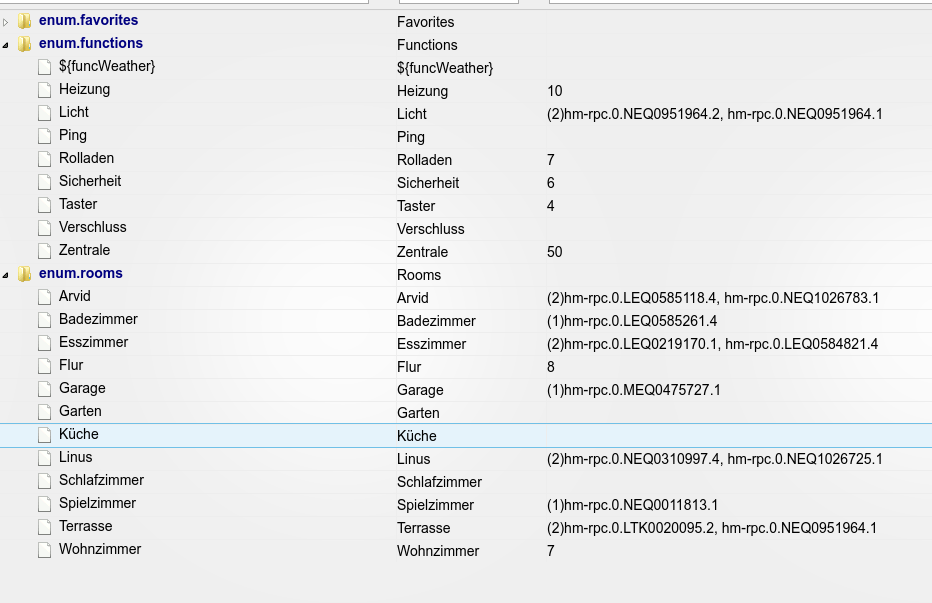Select the Rolladen function item
932x603 pixels.
coord(86,158)
